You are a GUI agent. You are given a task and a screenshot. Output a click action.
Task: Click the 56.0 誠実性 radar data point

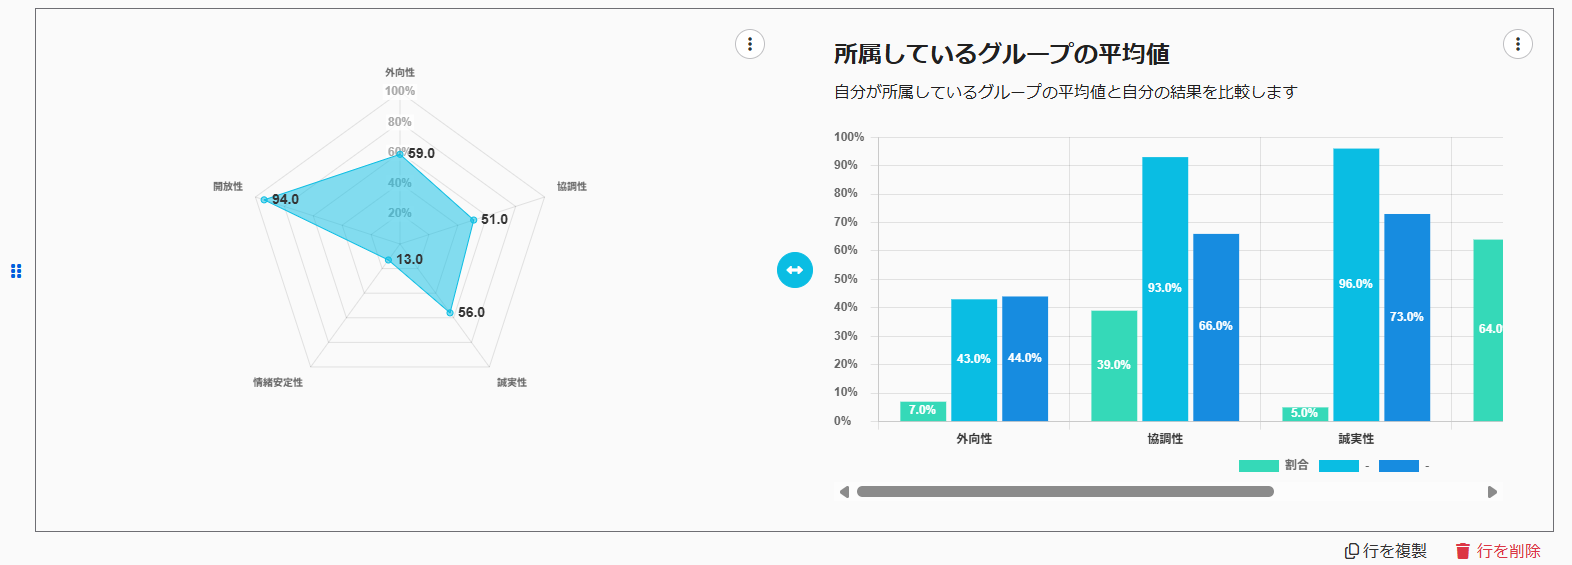(450, 313)
